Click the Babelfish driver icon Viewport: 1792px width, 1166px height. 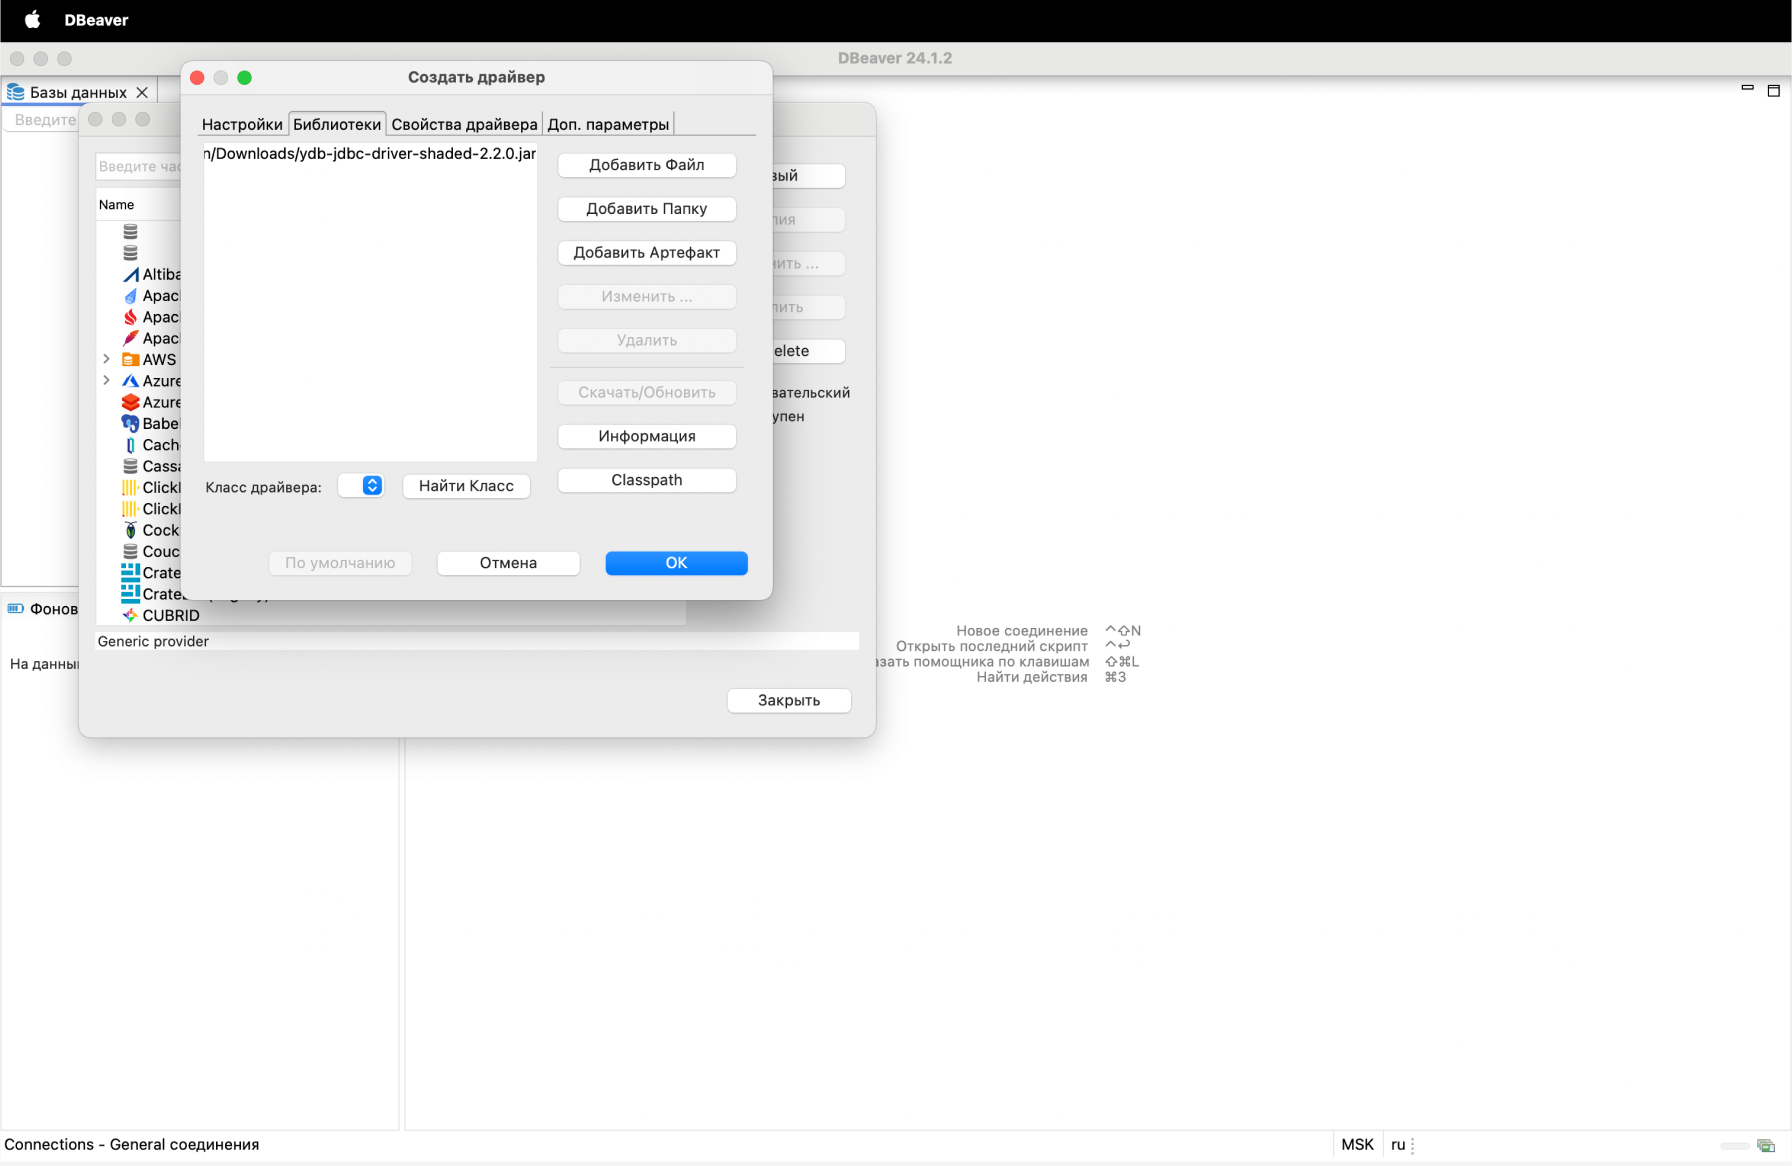[x=130, y=424]
